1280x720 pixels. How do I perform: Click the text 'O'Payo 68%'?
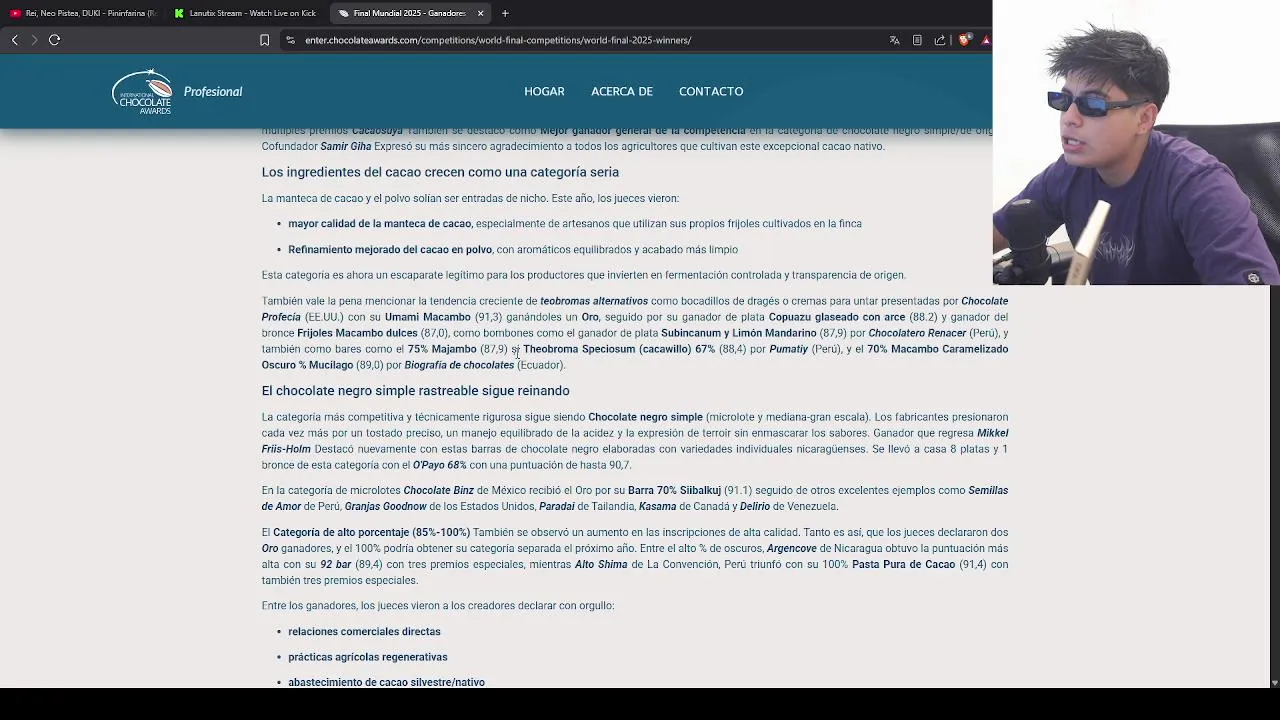[439, 465]
